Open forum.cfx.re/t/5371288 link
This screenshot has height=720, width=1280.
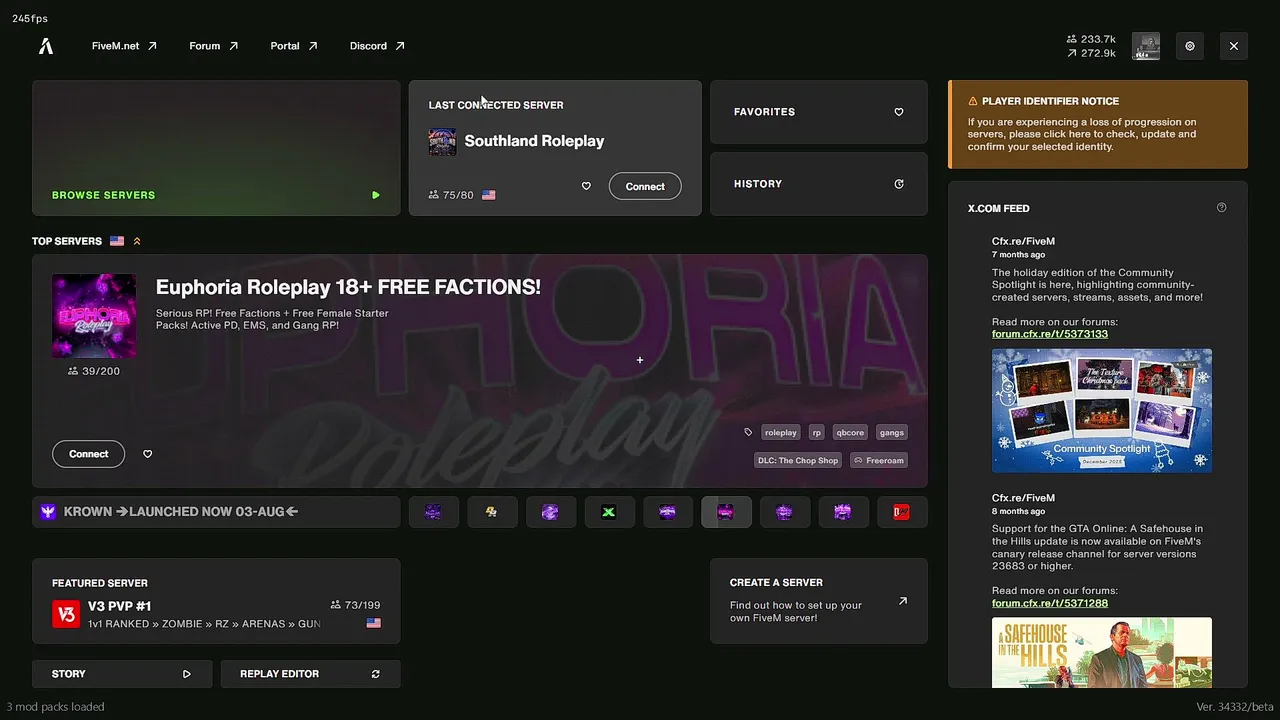point(1050,603)
